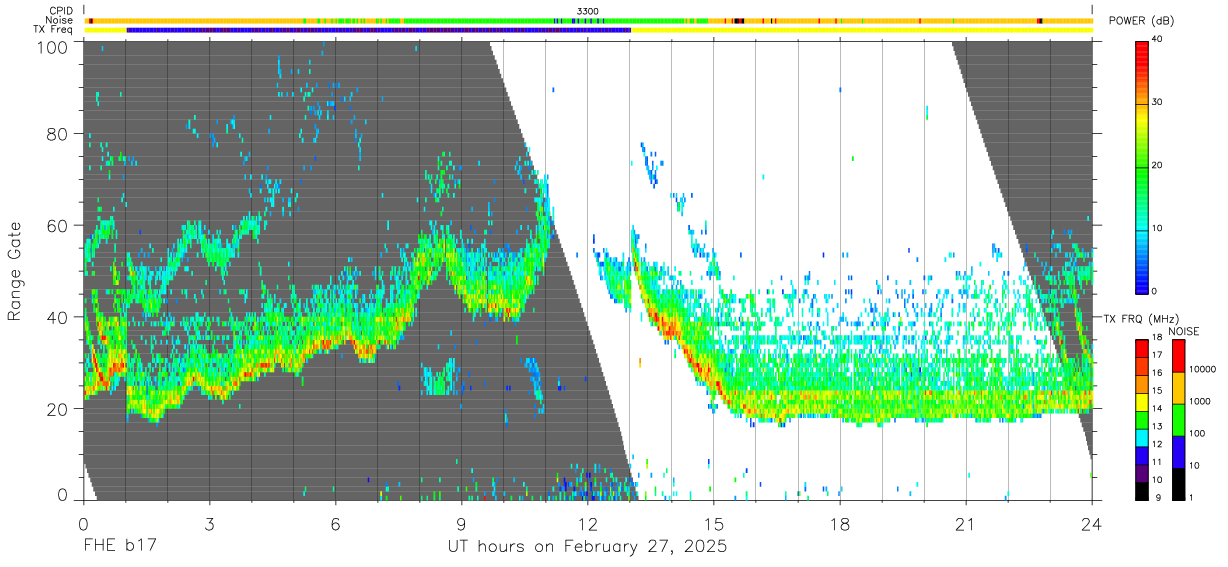
Task: Click the 20 label on Range Gate axis
Action: pos(59,409)
